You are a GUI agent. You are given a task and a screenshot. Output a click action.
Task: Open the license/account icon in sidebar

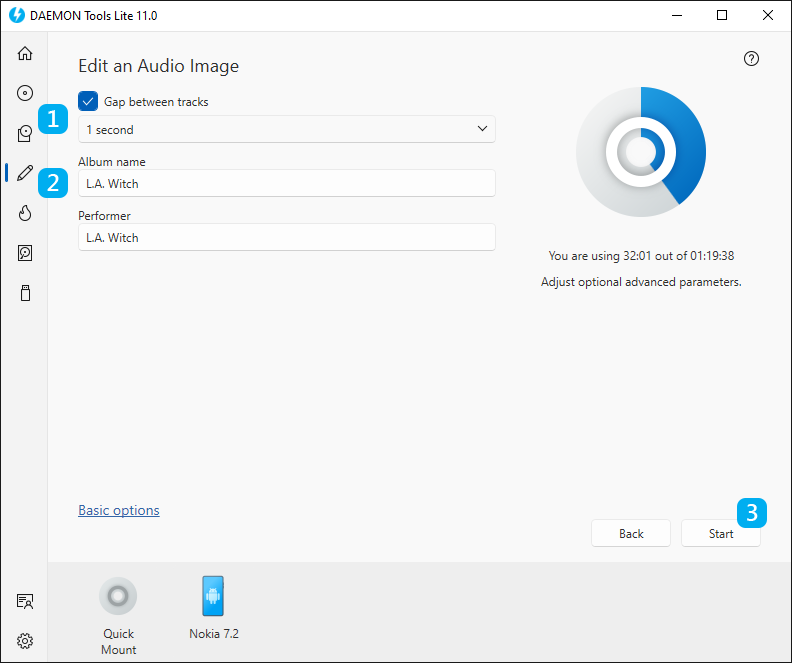pyautogui.click(x=25, y=601)
